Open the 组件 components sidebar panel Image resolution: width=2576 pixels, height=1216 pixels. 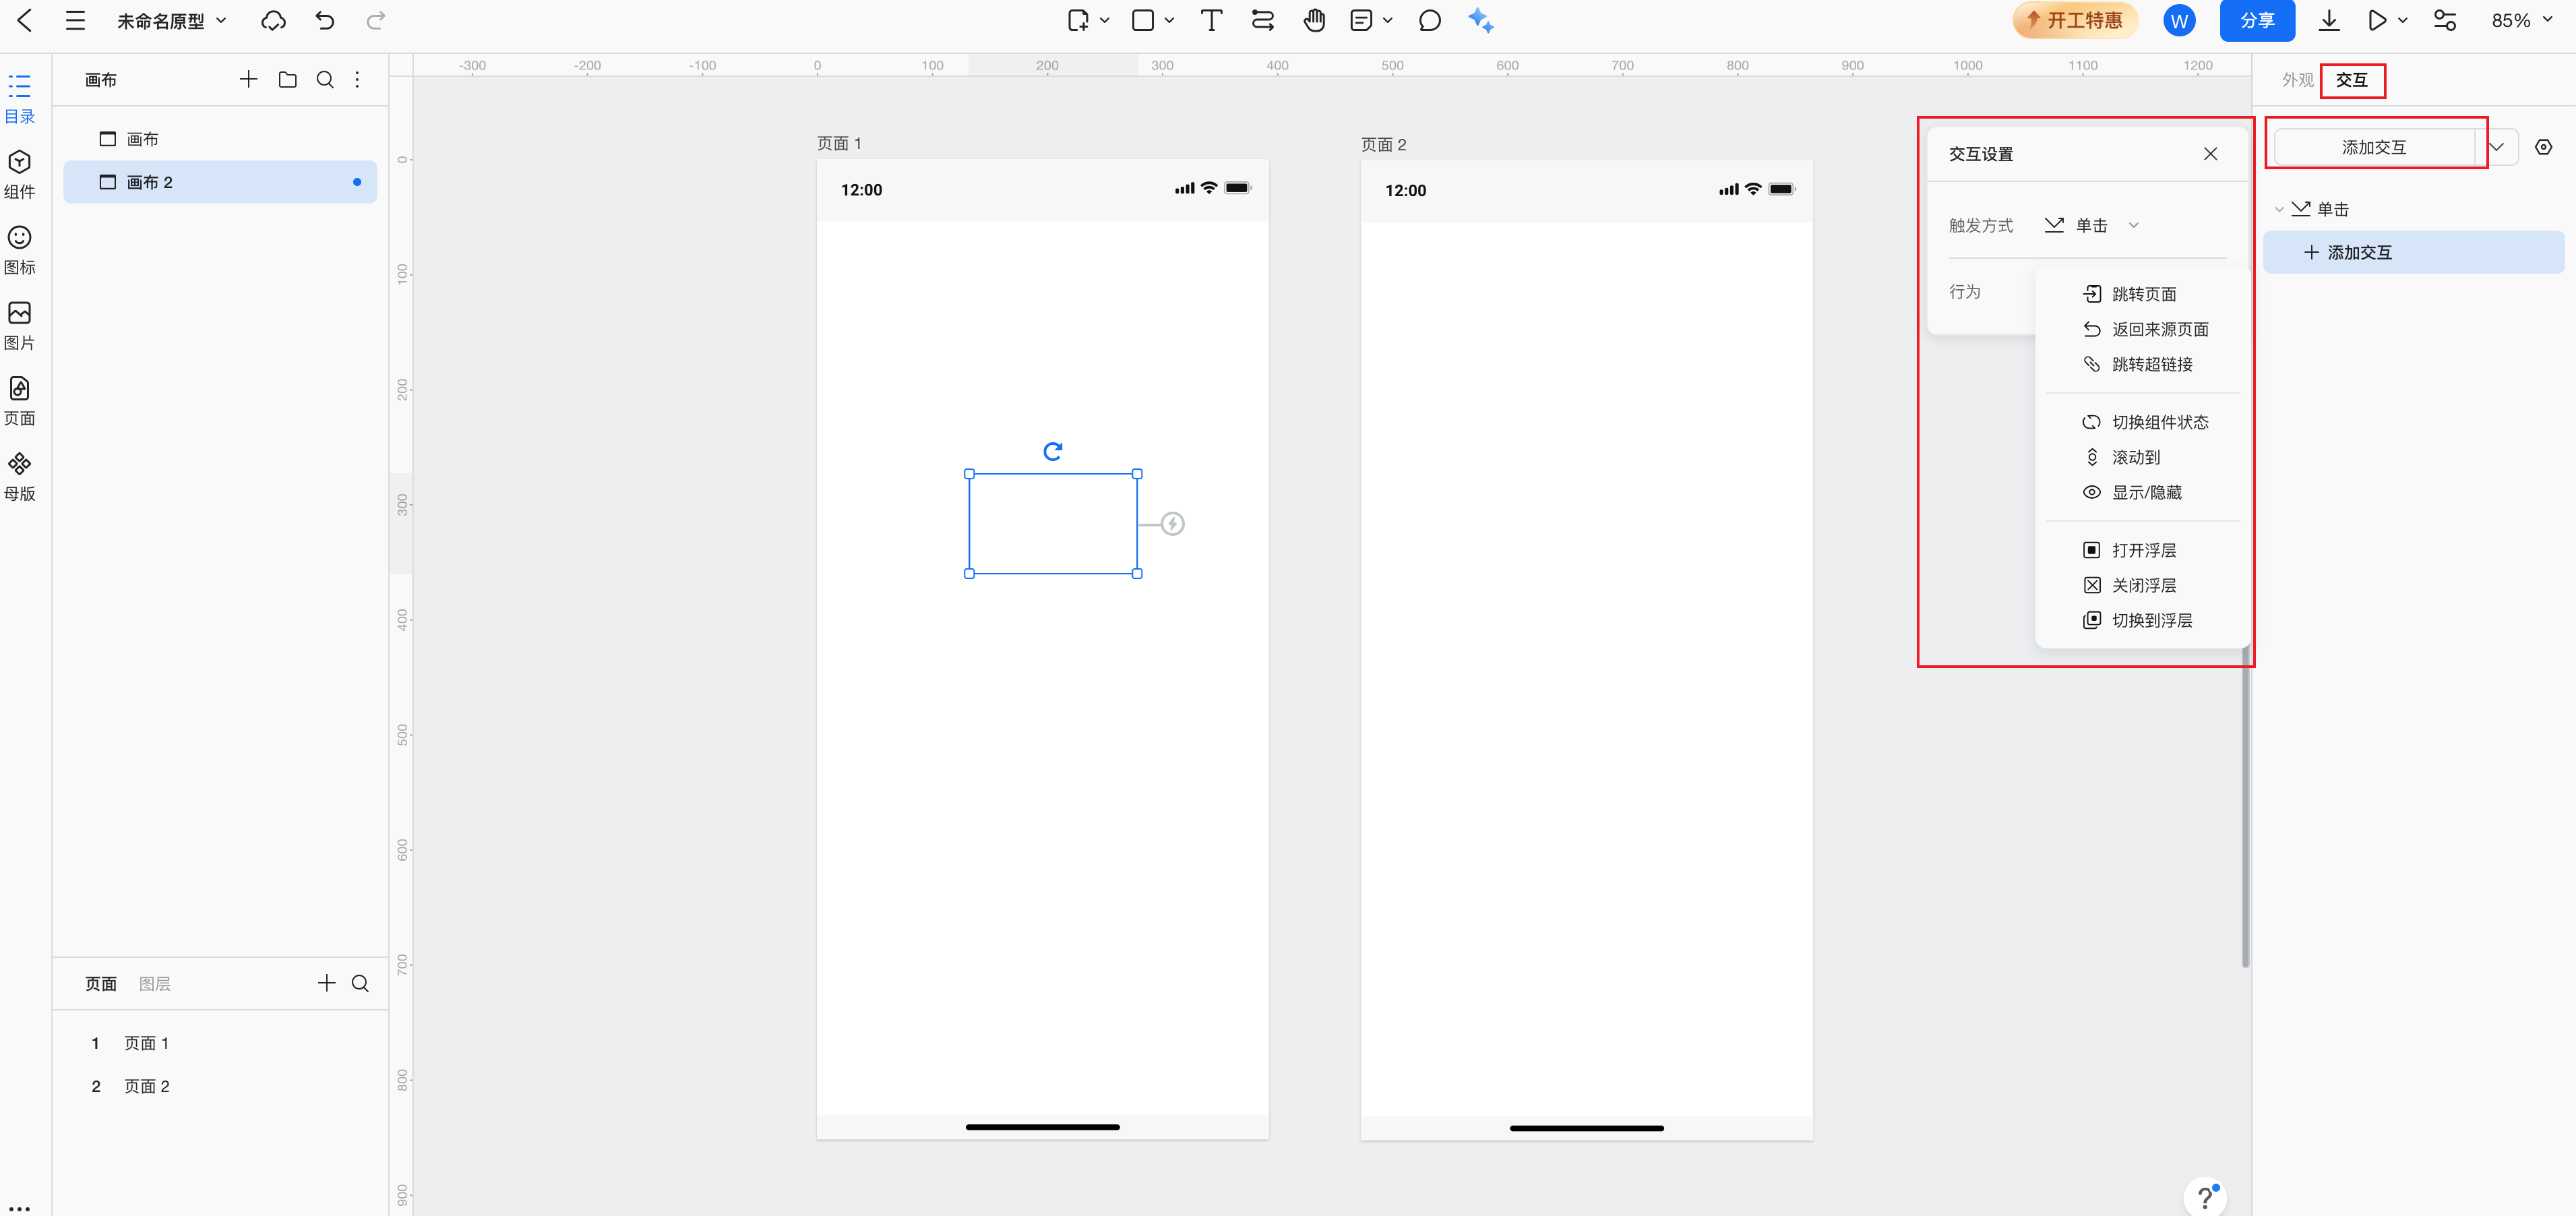20,175
